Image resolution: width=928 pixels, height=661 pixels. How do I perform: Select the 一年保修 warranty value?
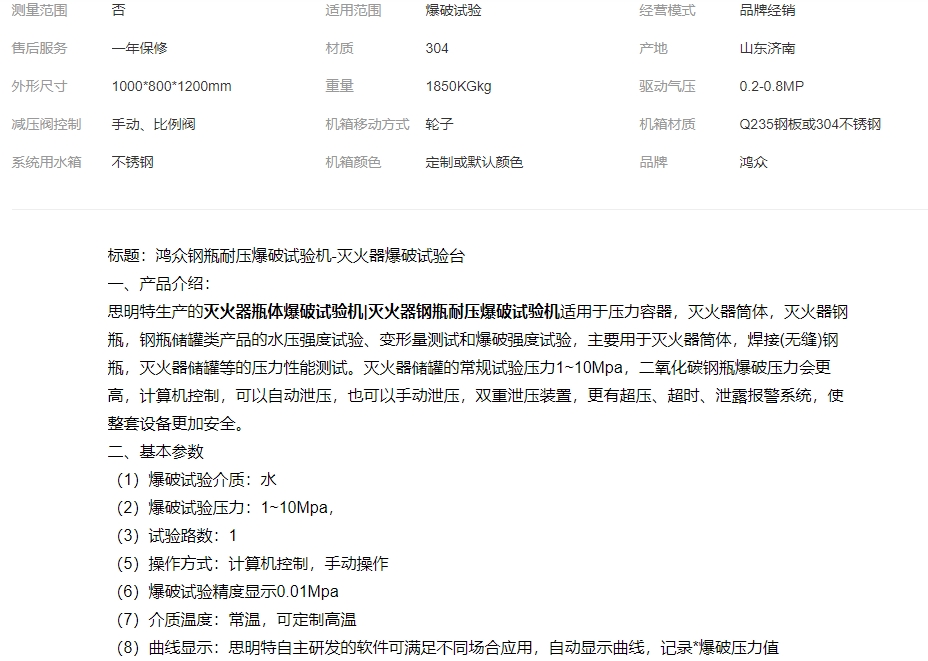(140, 48)
